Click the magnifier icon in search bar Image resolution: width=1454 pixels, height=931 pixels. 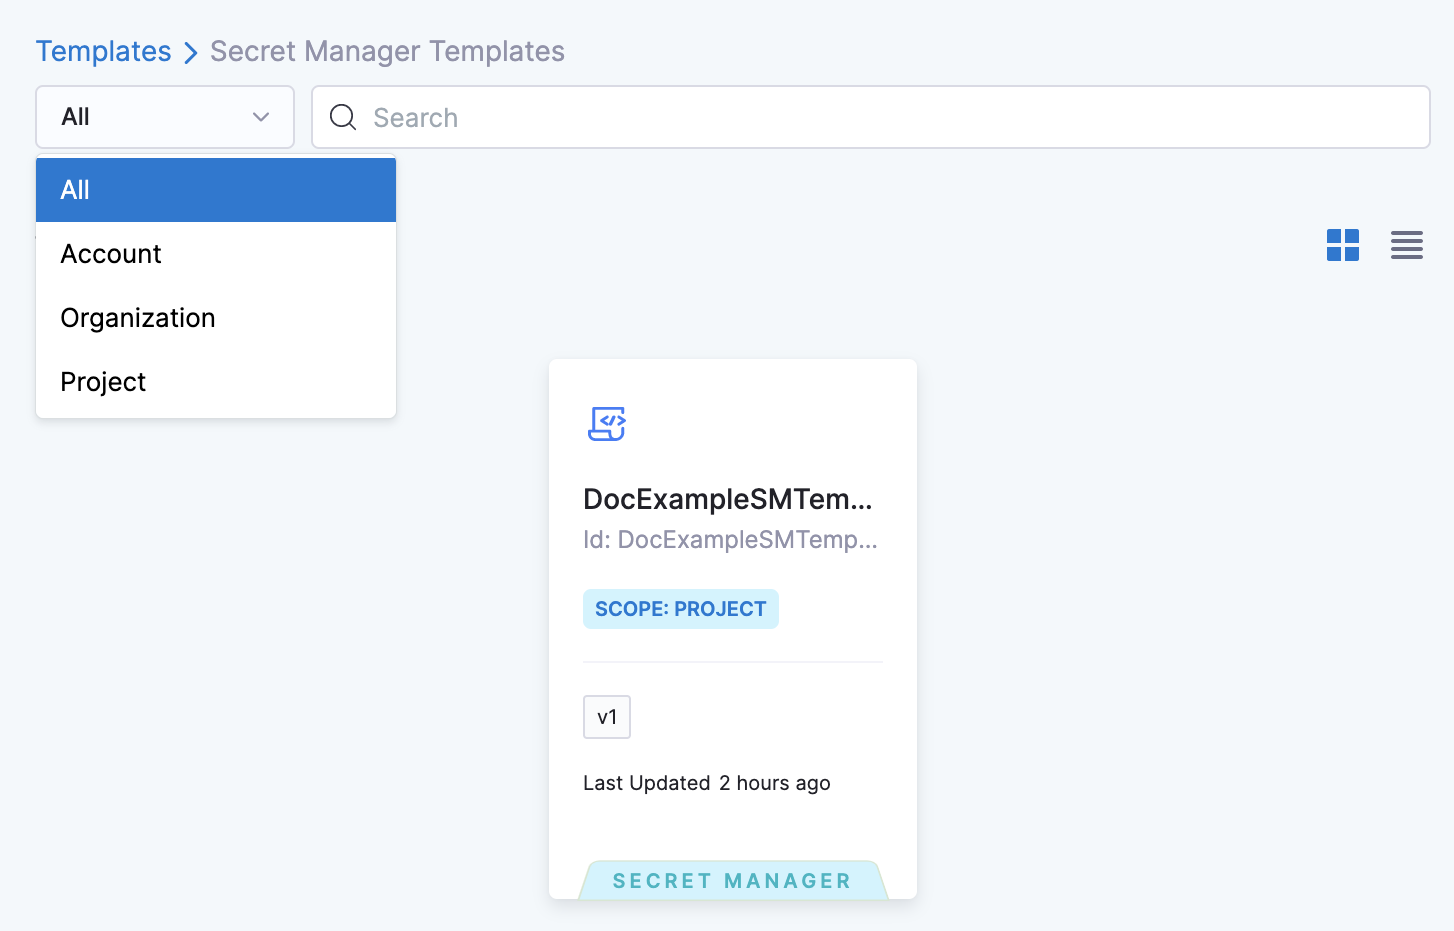[343, 118]
